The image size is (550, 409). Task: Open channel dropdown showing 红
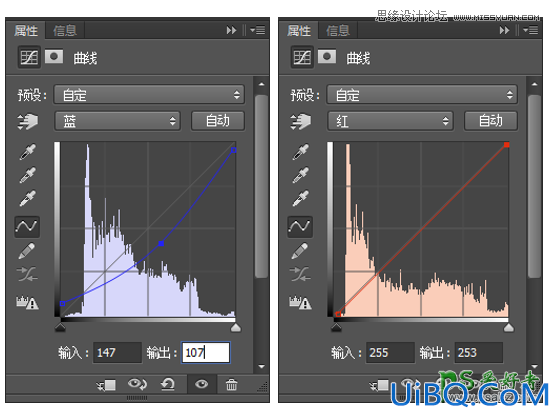(390, 121)
